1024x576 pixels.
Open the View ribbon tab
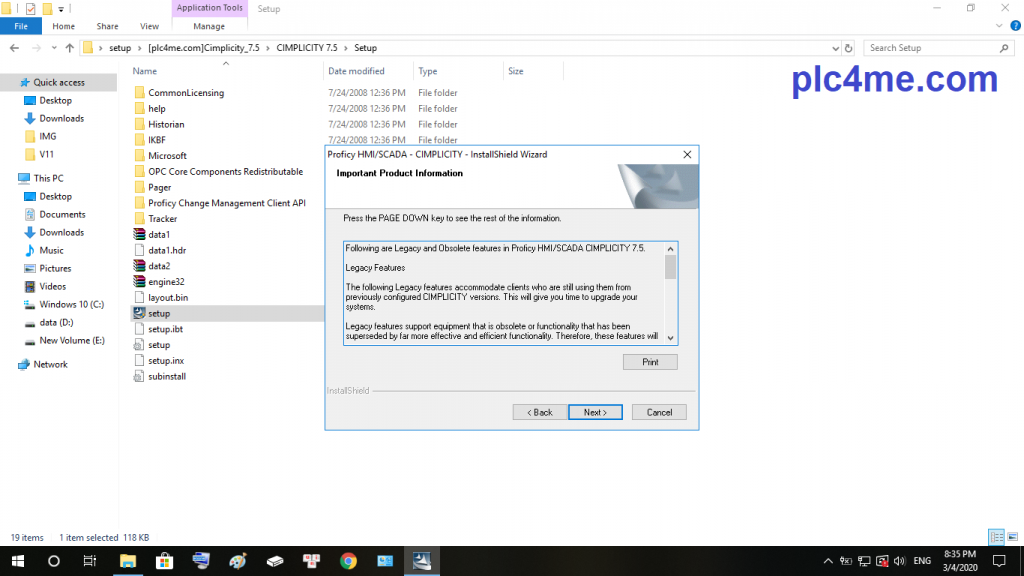[149, 26]
